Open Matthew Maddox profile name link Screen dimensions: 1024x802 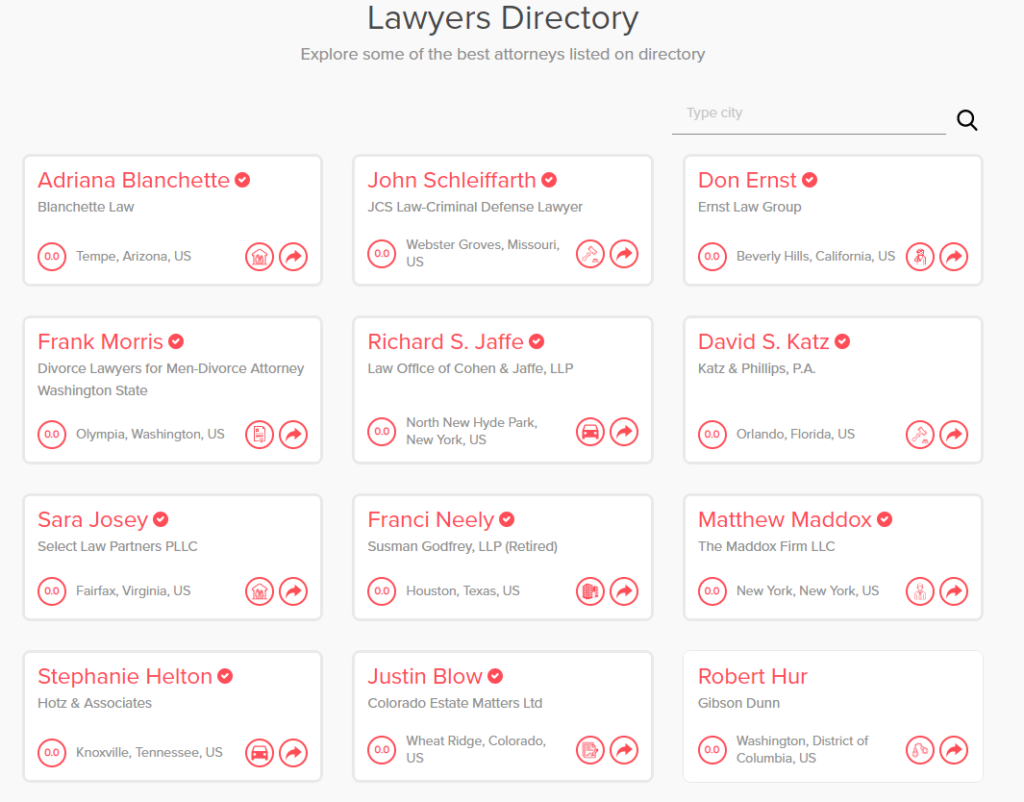click(784, 520)
